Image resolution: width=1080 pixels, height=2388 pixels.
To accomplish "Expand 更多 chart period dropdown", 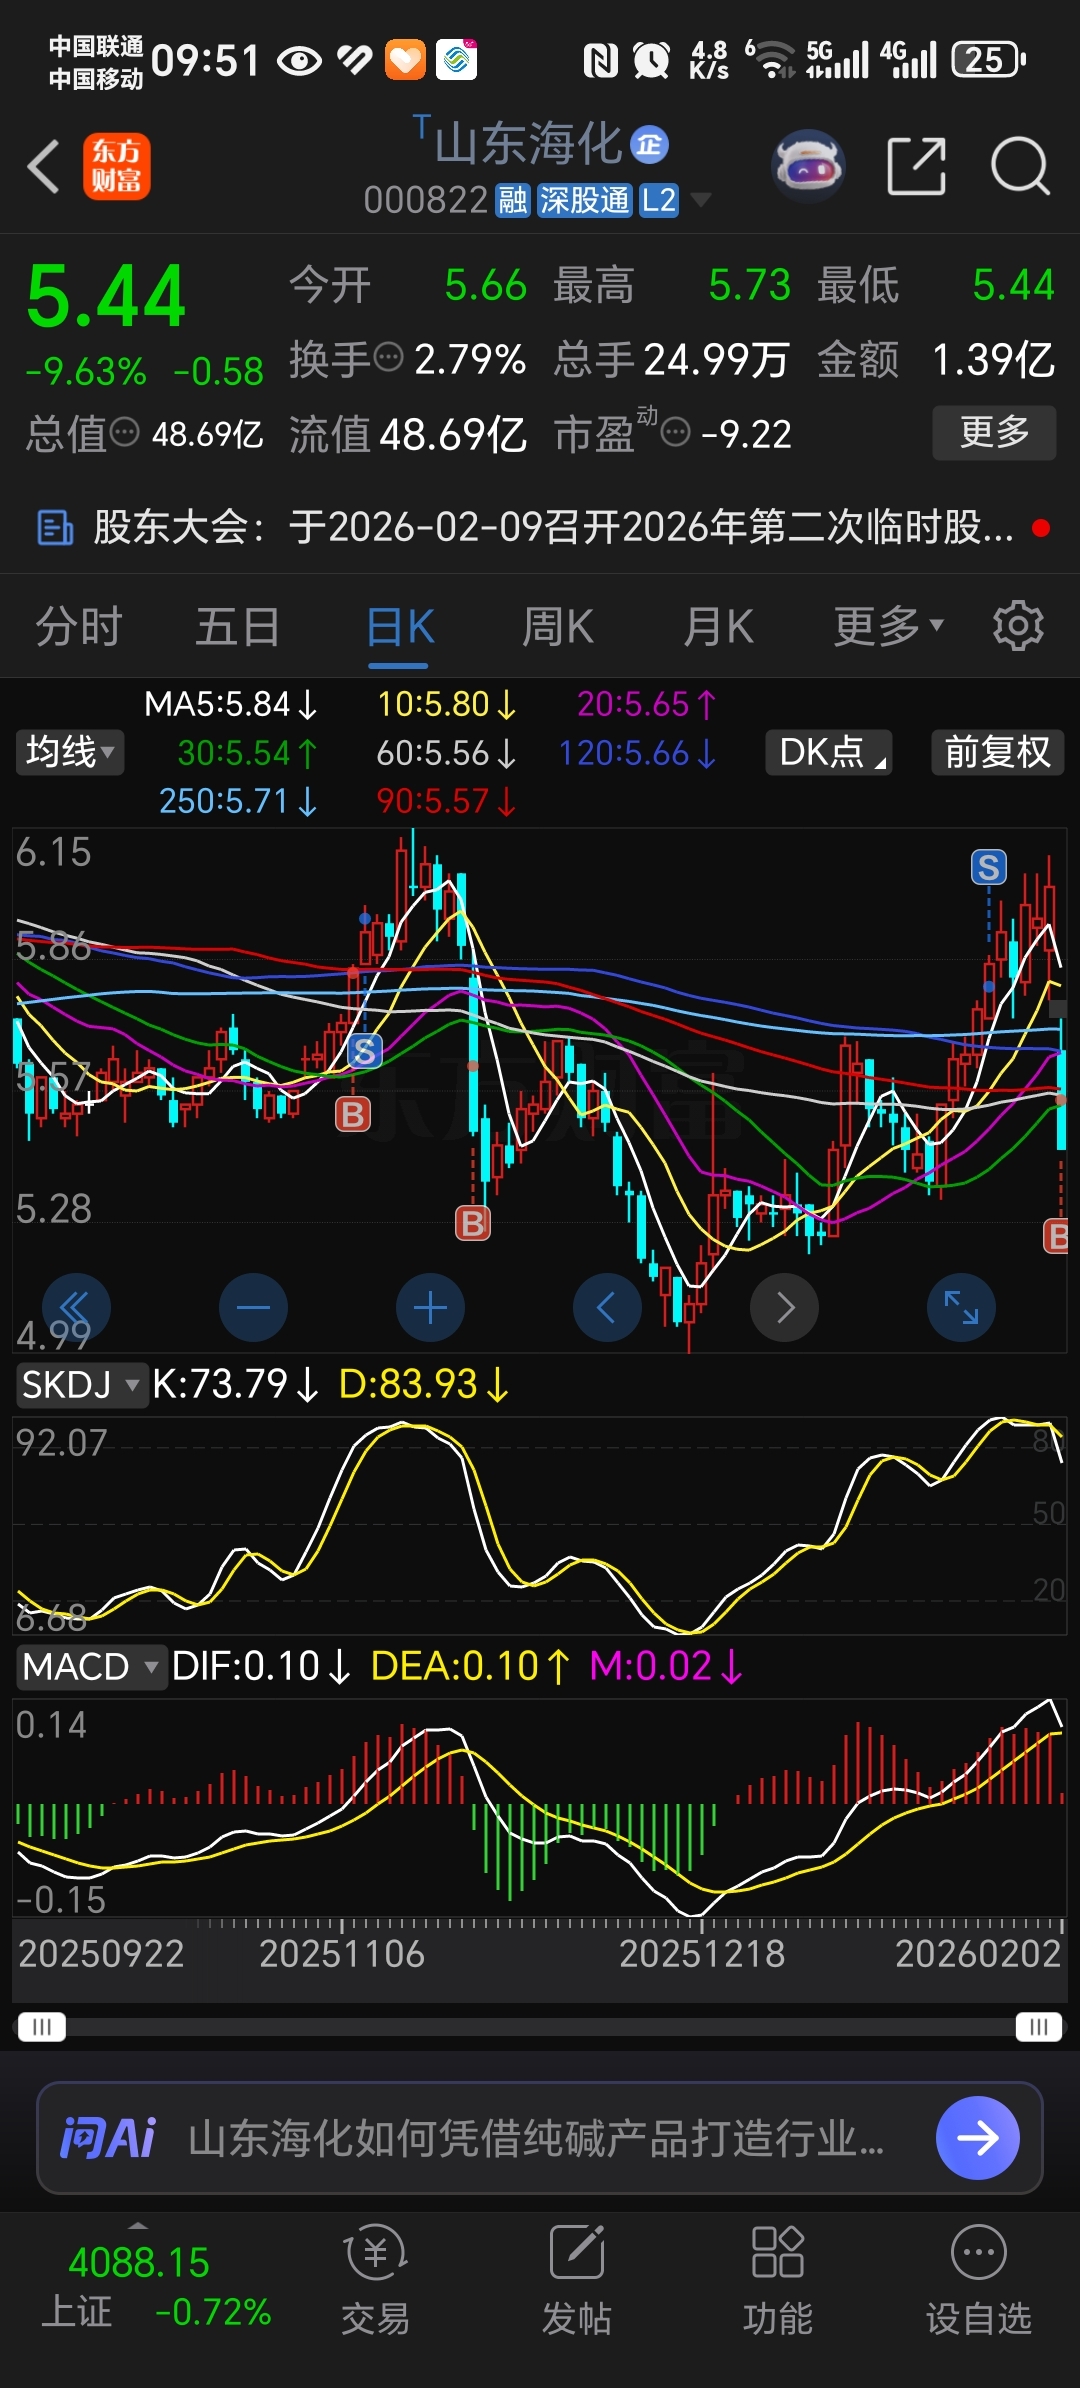I will coord(889,626).
